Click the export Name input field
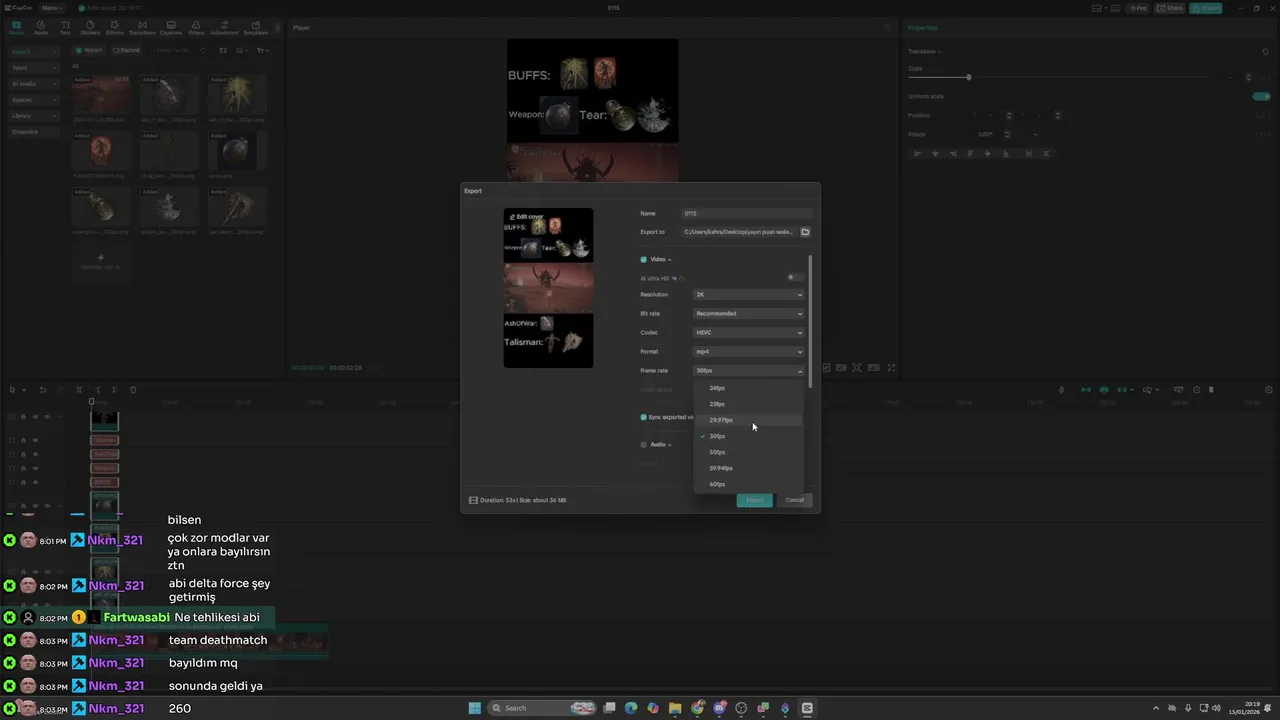1280x720 pixels. pyautogui.click(x=746, y=213)
